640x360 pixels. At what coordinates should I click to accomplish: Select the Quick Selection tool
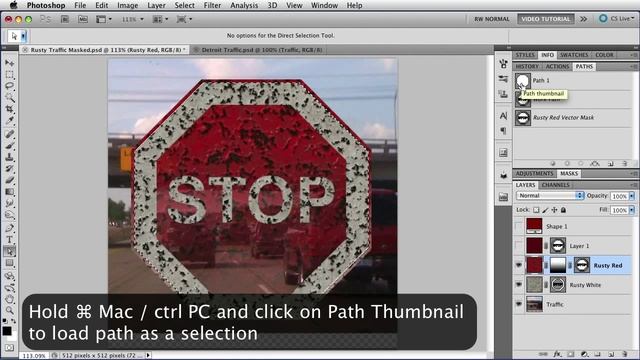coord(9,98)
